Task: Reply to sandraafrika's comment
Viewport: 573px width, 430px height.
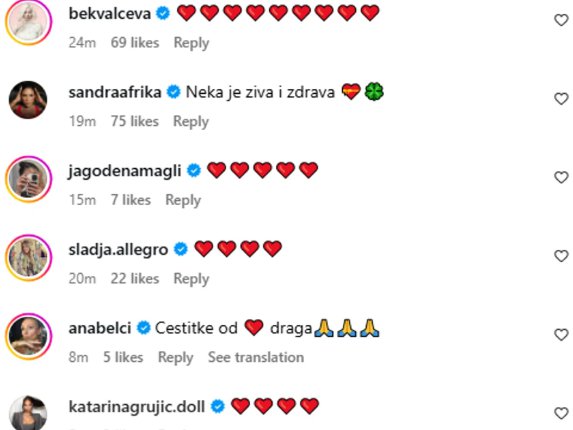Action: [191, 121]
